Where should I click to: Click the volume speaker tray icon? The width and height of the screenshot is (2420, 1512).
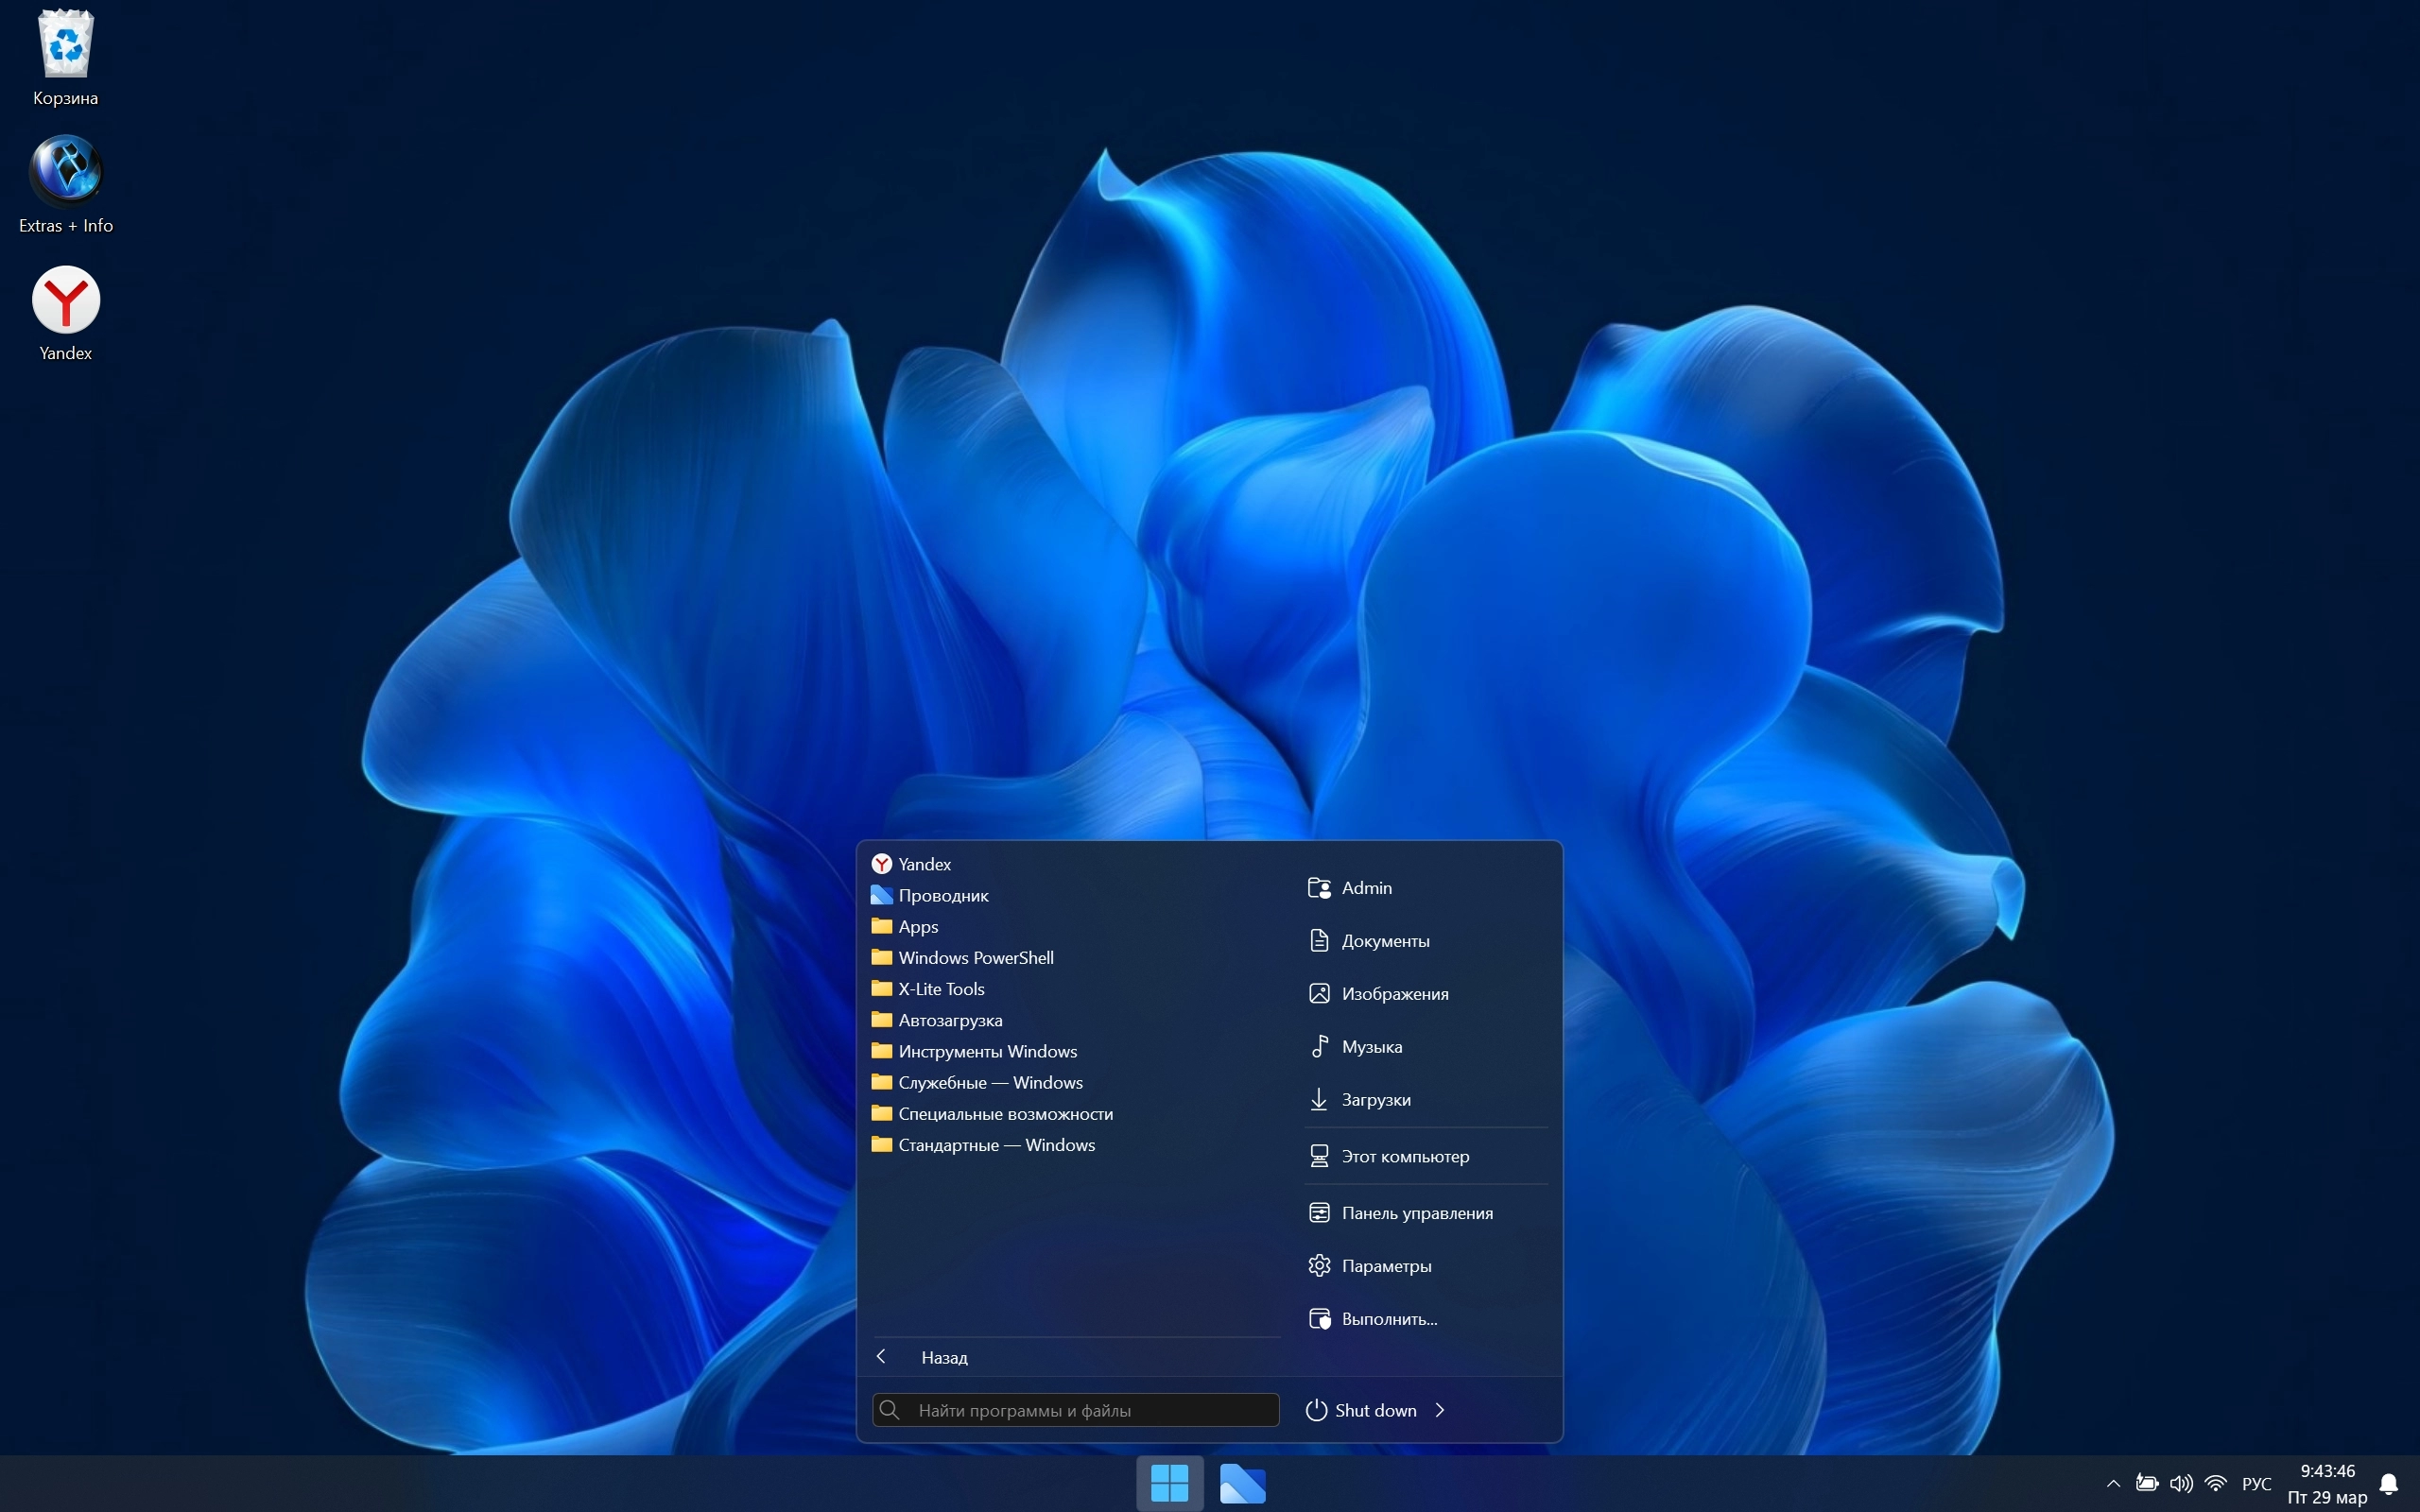[x=2181, y=1483]
